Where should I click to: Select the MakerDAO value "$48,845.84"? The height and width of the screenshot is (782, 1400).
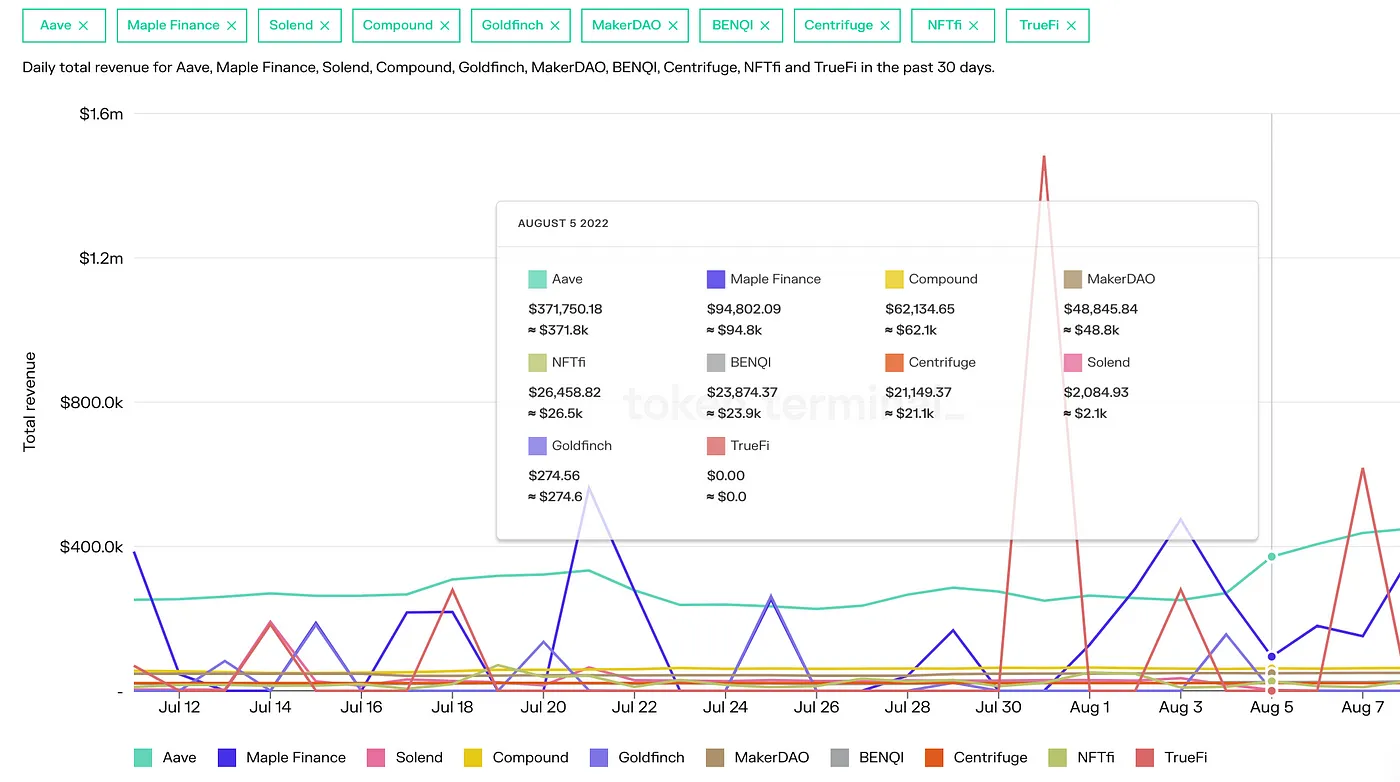1101,309
